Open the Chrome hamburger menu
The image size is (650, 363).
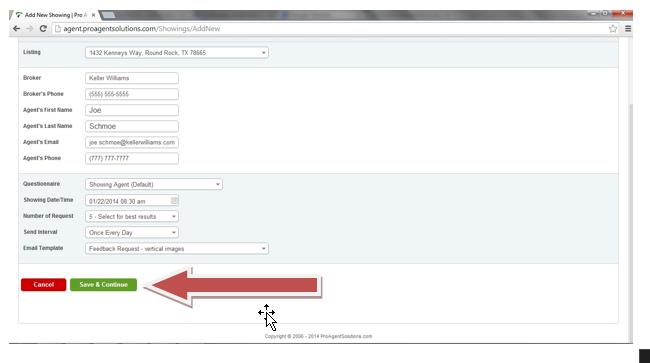pyautogui.click(x=628, y=29)
